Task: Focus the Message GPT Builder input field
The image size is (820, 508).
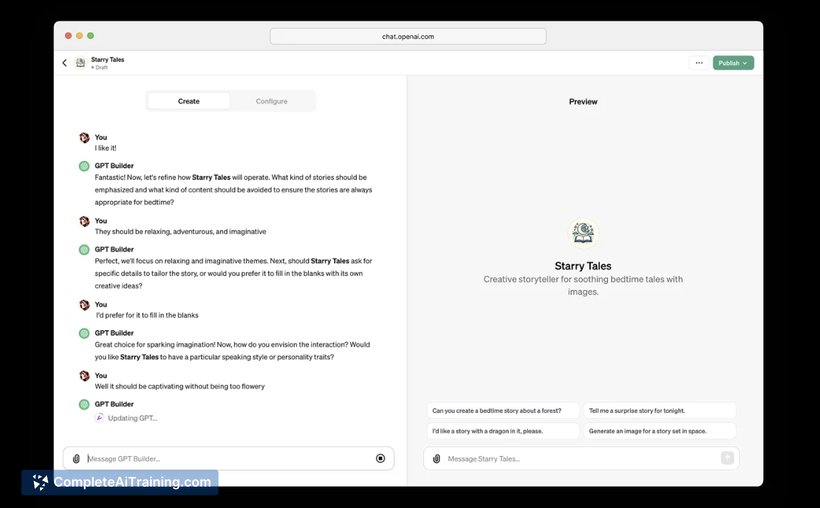Action: pyautogui.click(x=228, y=458)
